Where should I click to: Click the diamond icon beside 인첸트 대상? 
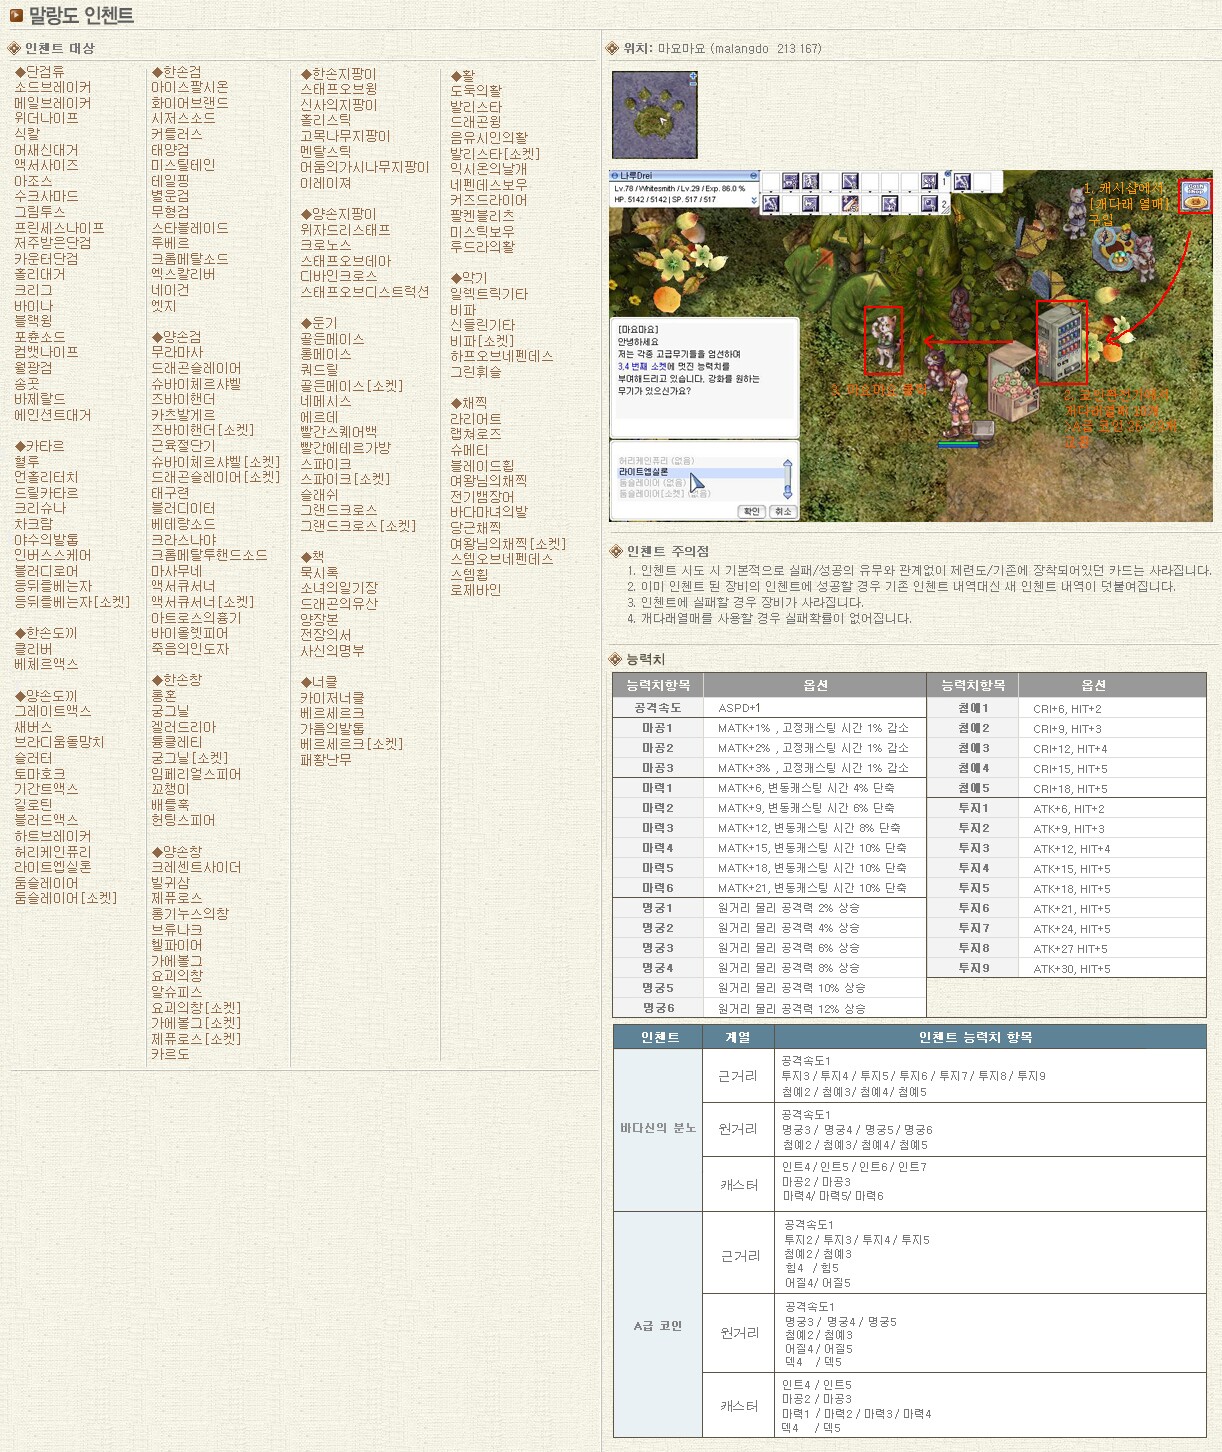(14, 48)
